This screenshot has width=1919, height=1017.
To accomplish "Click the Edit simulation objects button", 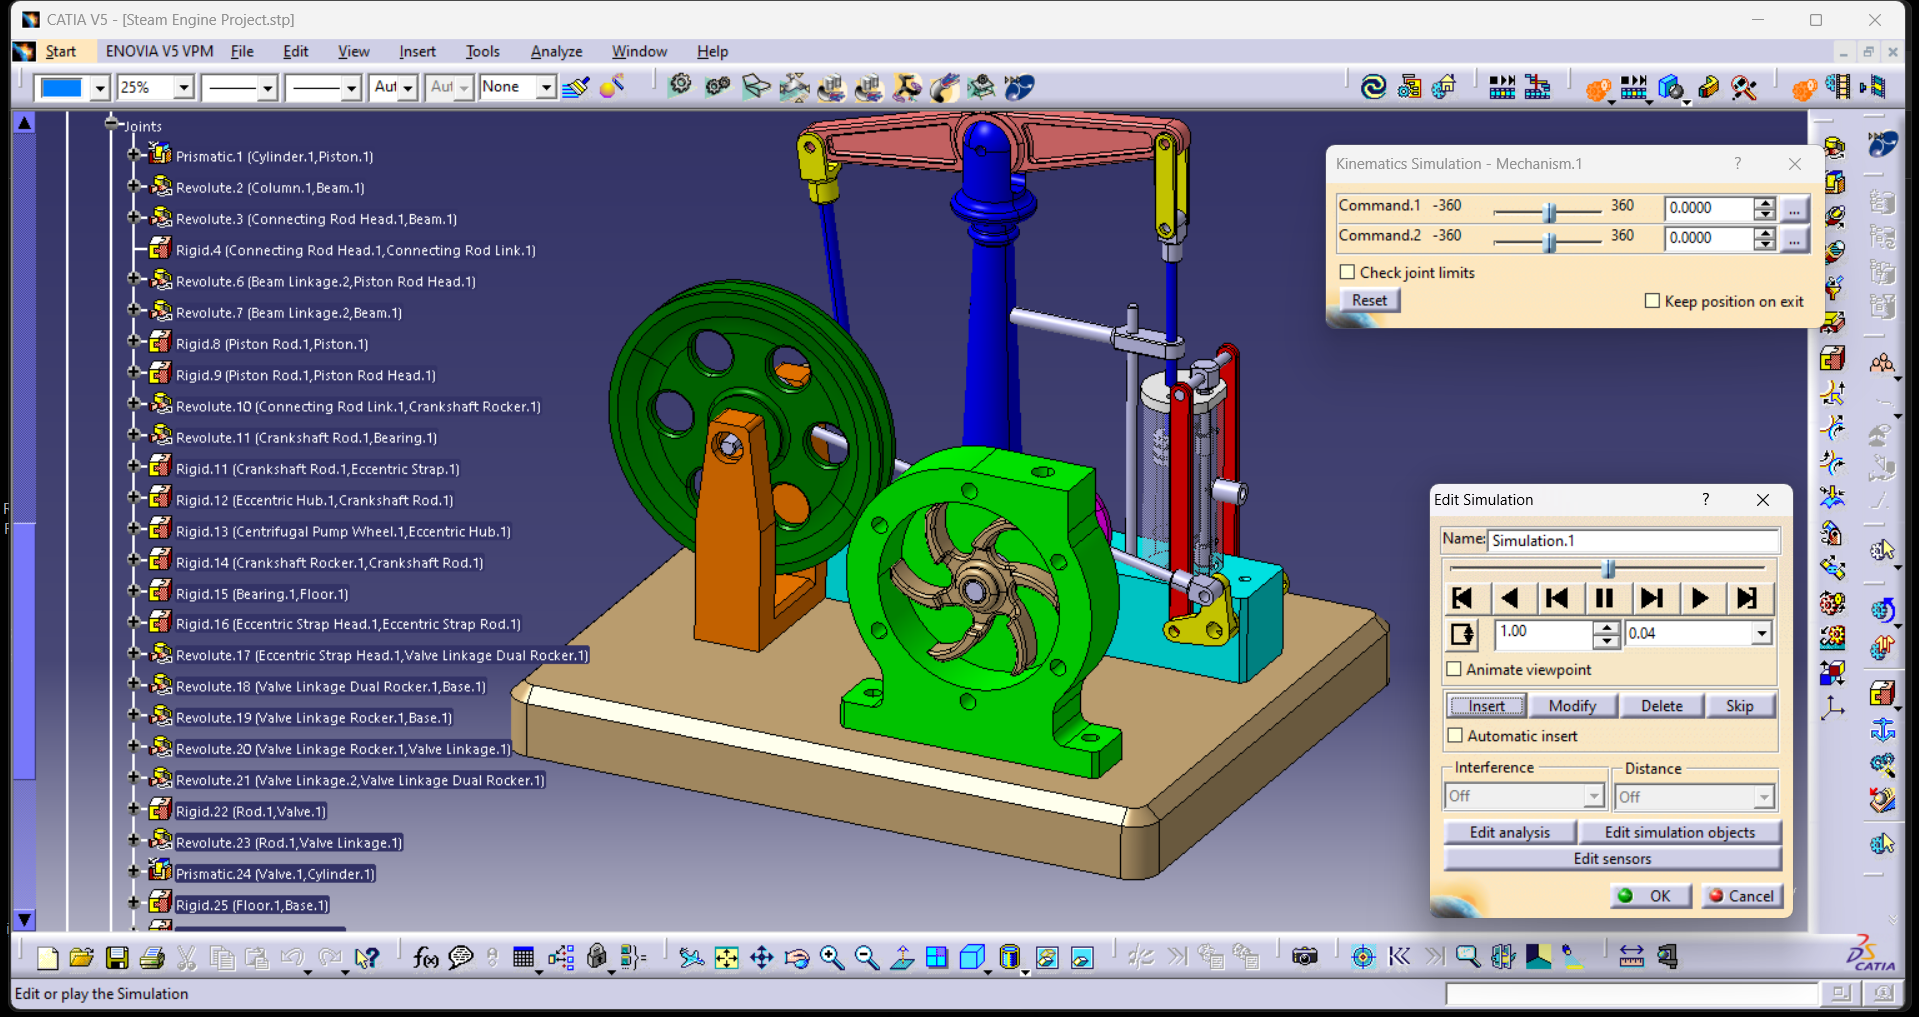I will tap(1679, 832).
